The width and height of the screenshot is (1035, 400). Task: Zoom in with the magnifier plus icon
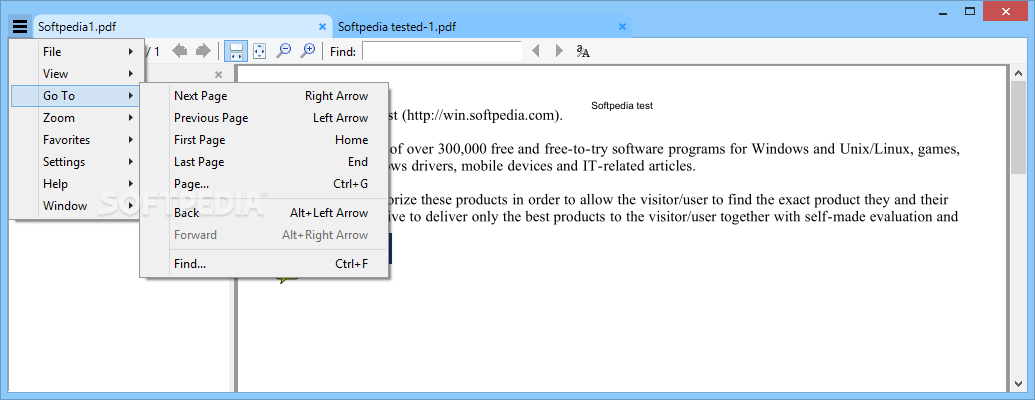(308, 51)
